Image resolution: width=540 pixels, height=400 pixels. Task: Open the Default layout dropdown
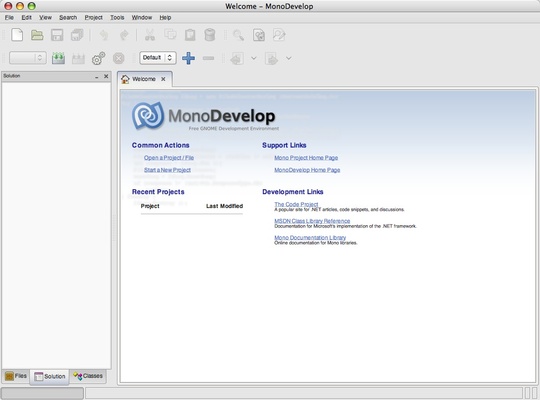click(x=158, y=58)
